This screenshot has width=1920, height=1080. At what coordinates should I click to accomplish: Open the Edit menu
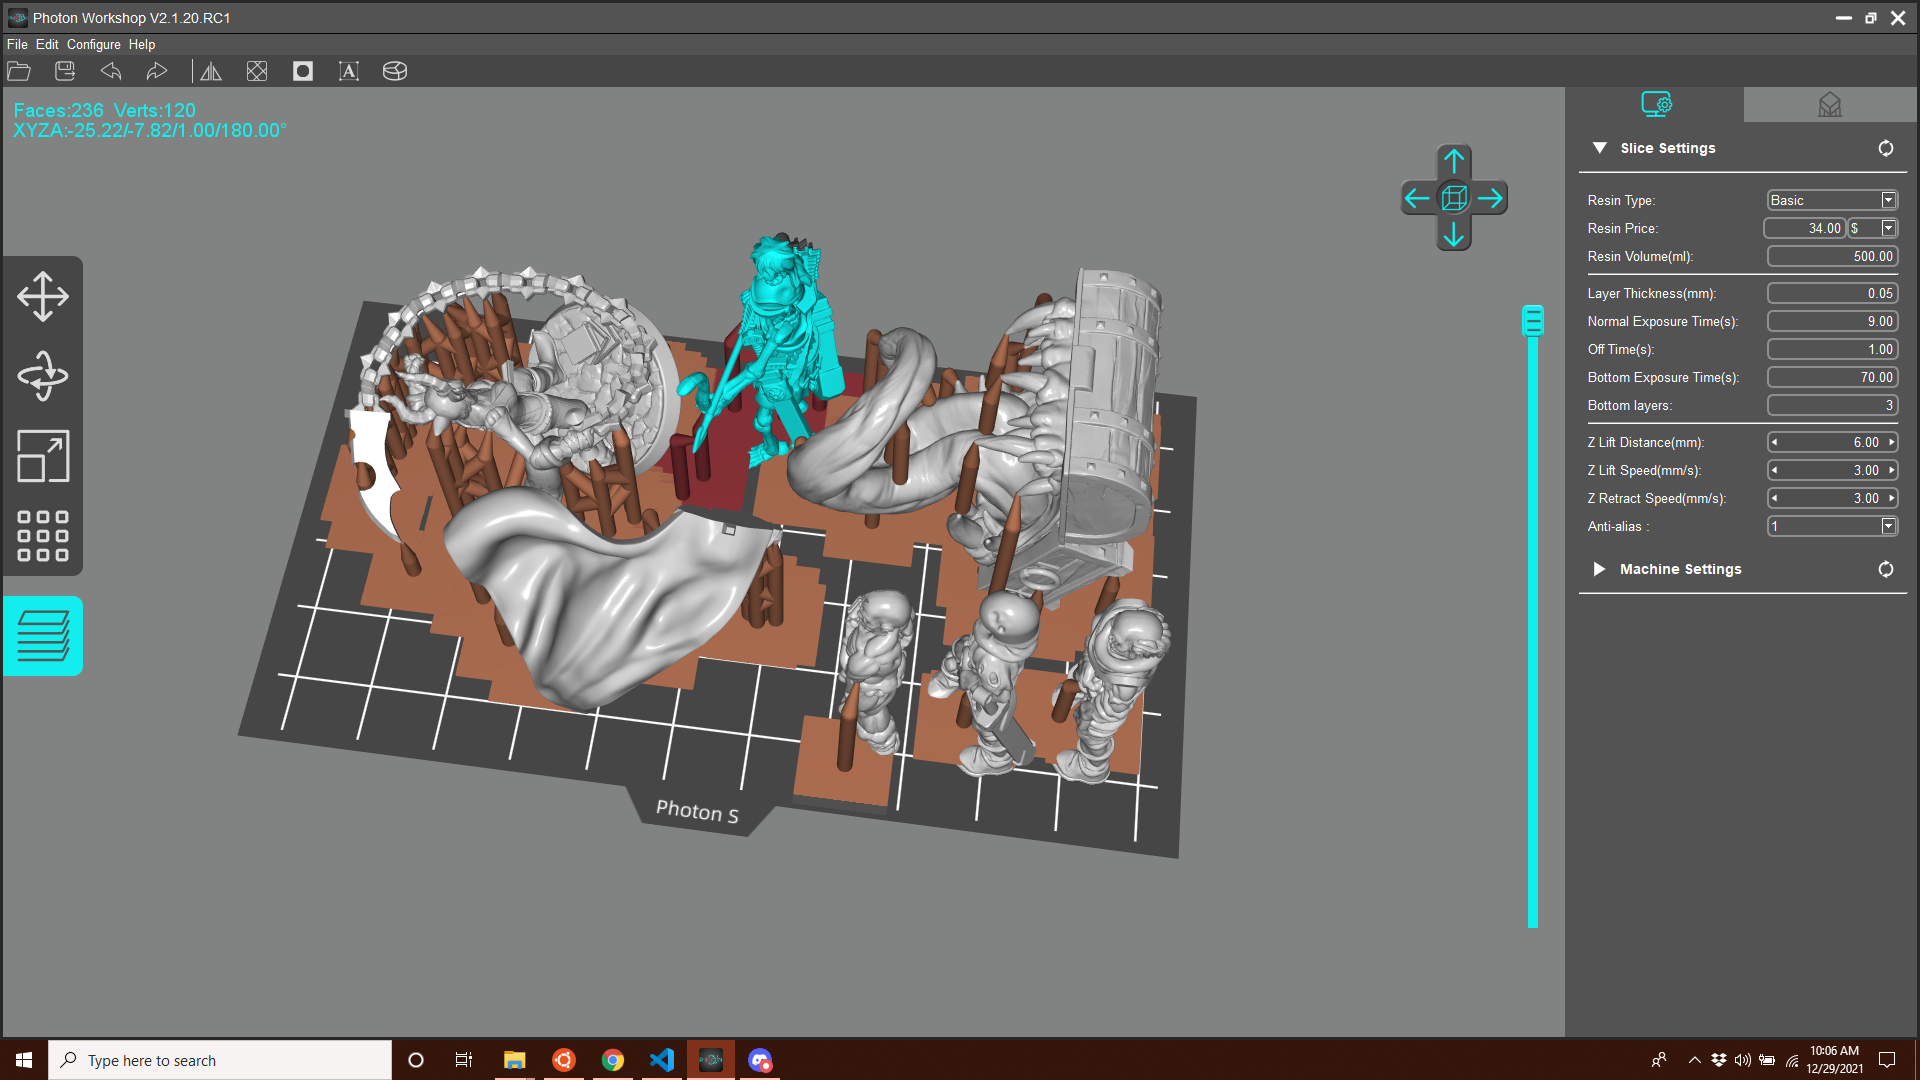pyautogui.click(x=47, y=44)
